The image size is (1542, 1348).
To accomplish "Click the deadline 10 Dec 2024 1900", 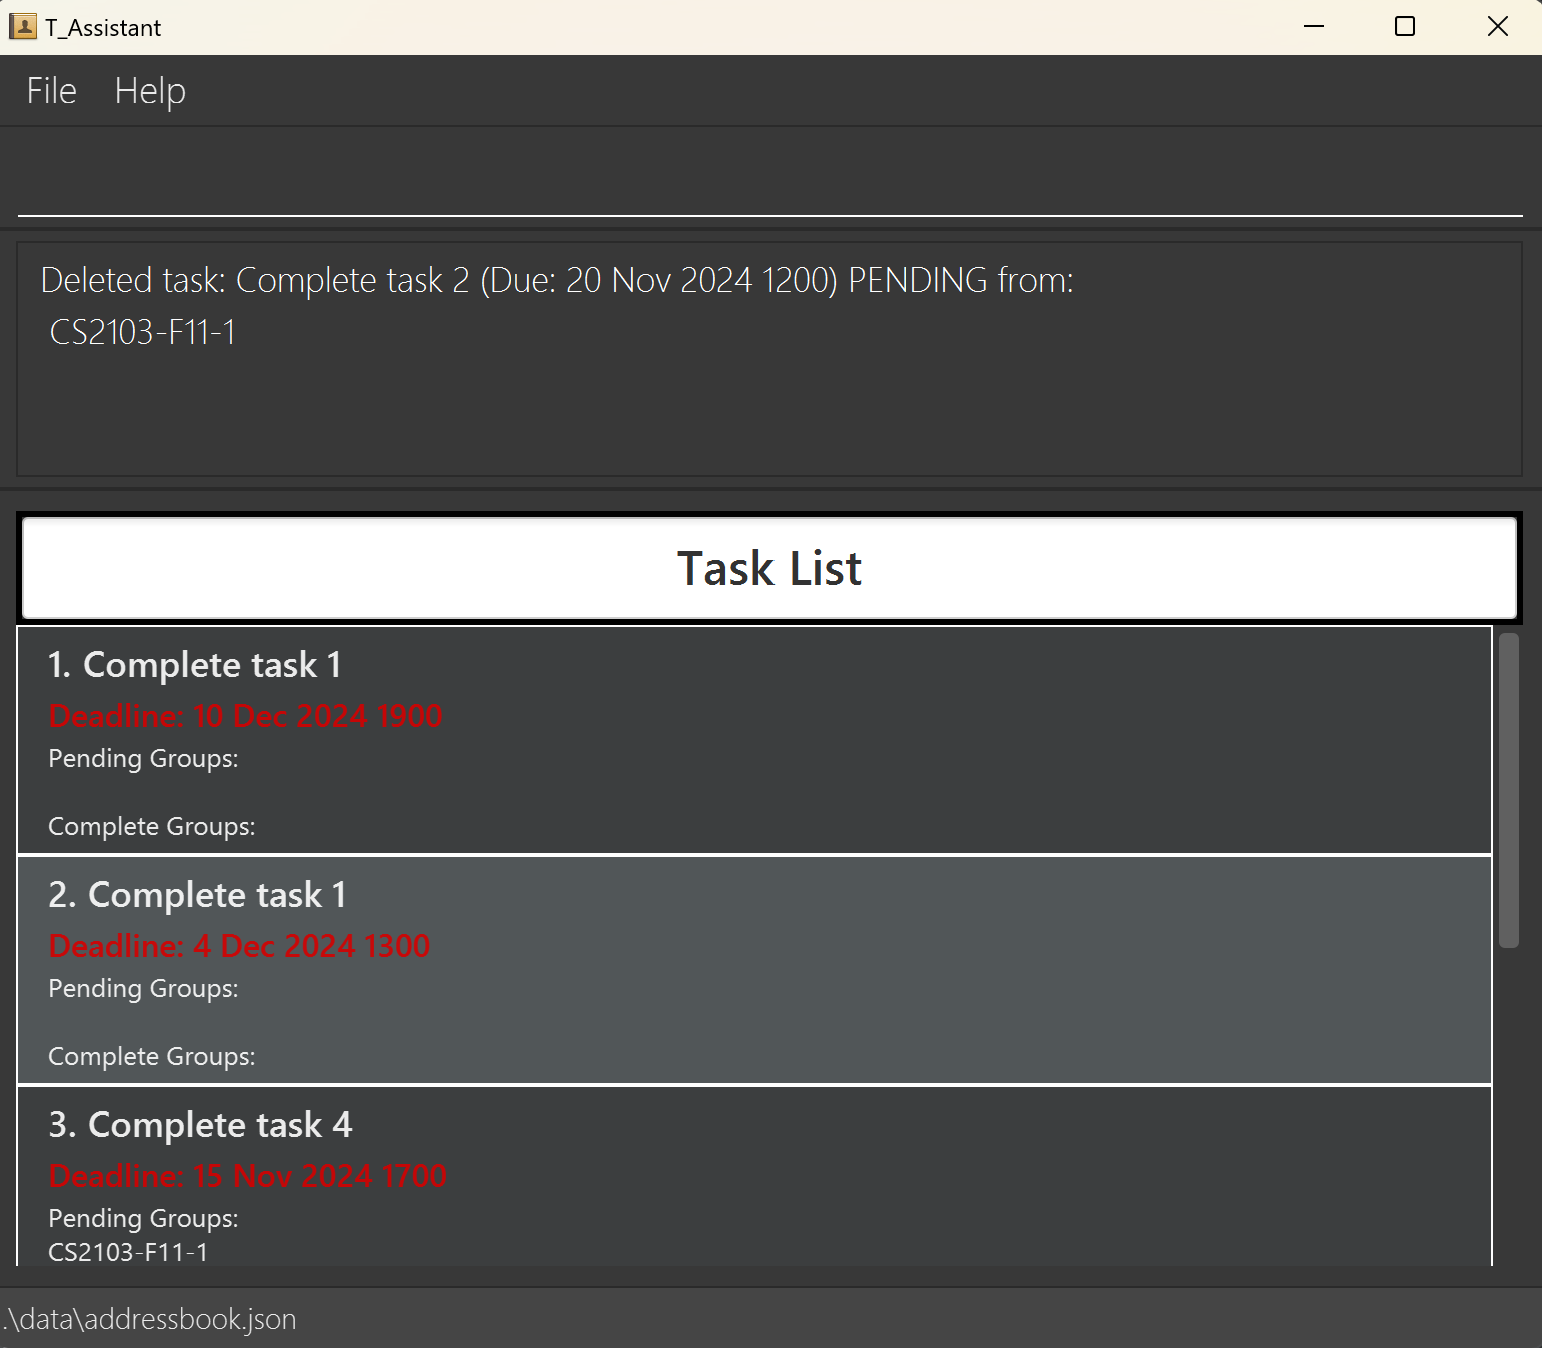I will 245,716.
